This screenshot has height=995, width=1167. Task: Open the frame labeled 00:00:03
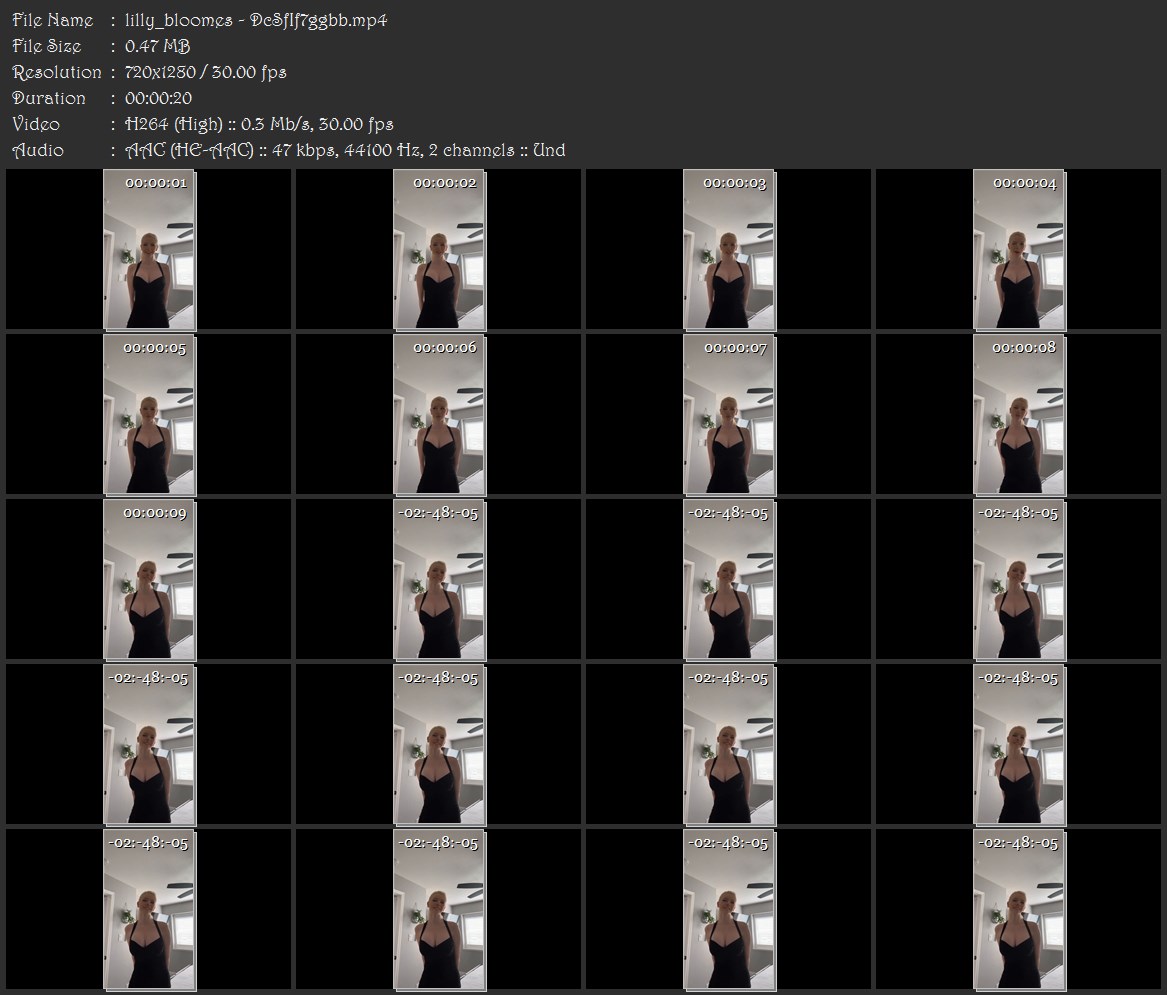(x=729, y=249)
